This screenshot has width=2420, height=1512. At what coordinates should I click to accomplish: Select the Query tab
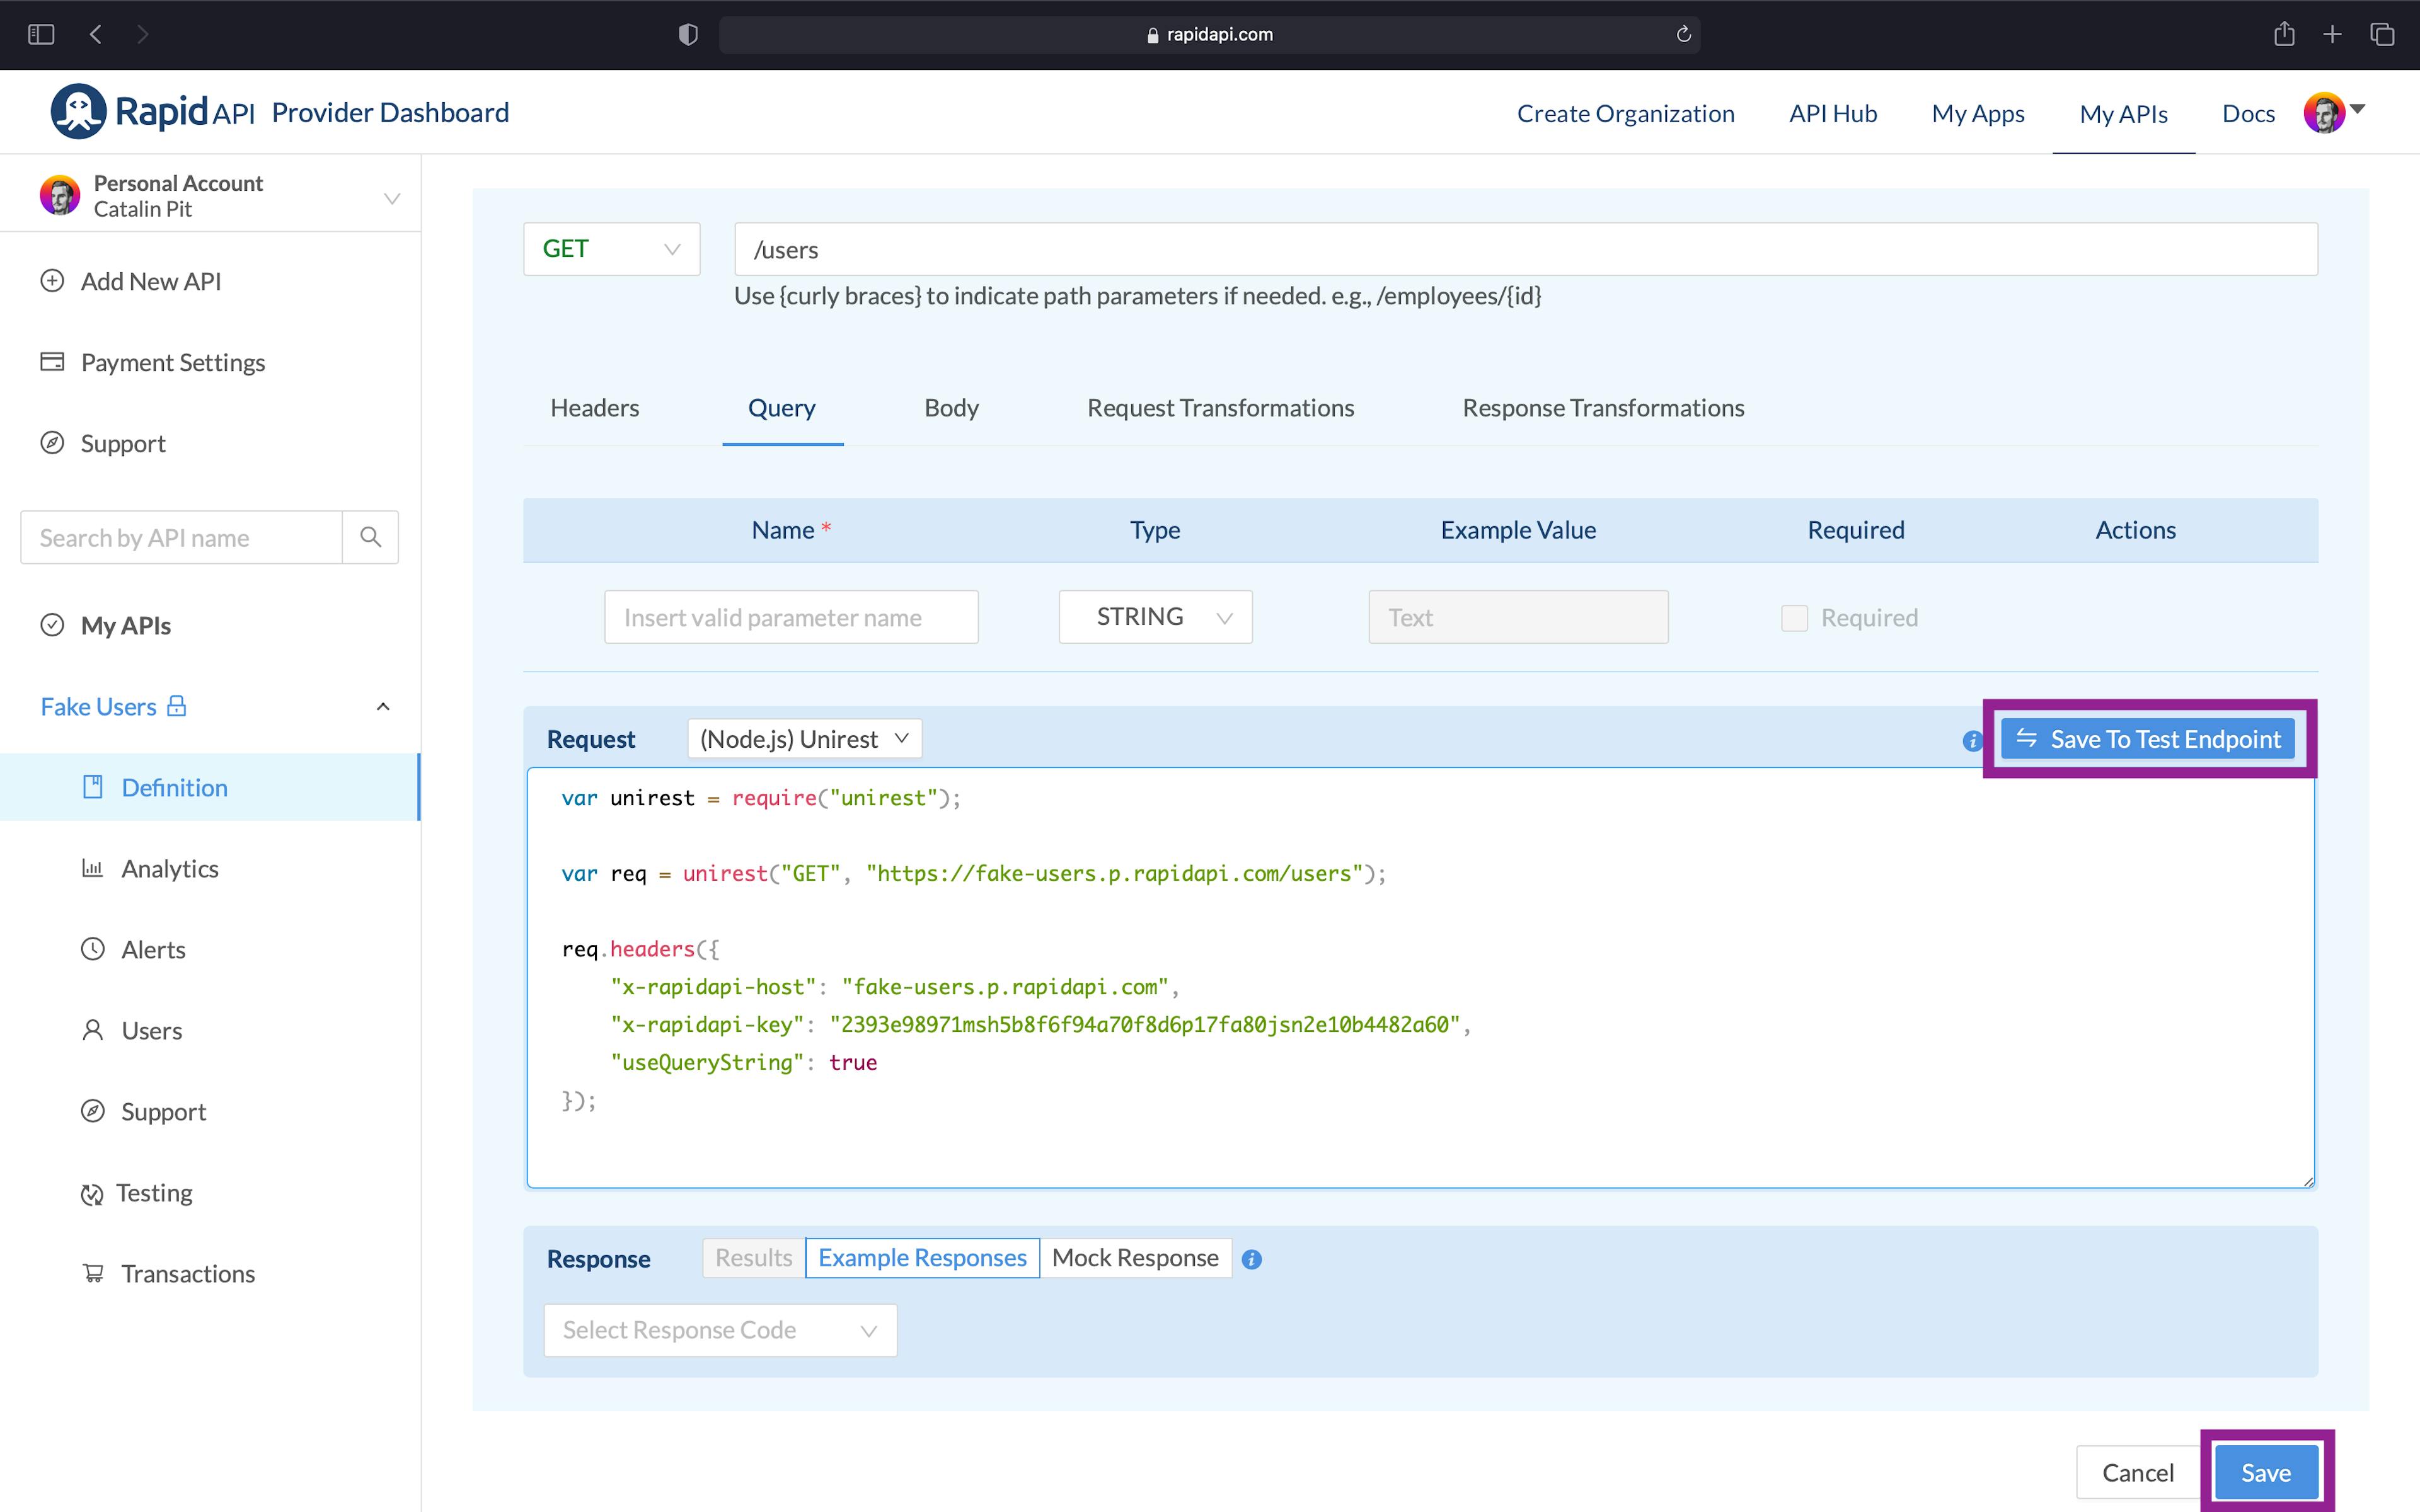pyautogui.click(x=782, y=408)
